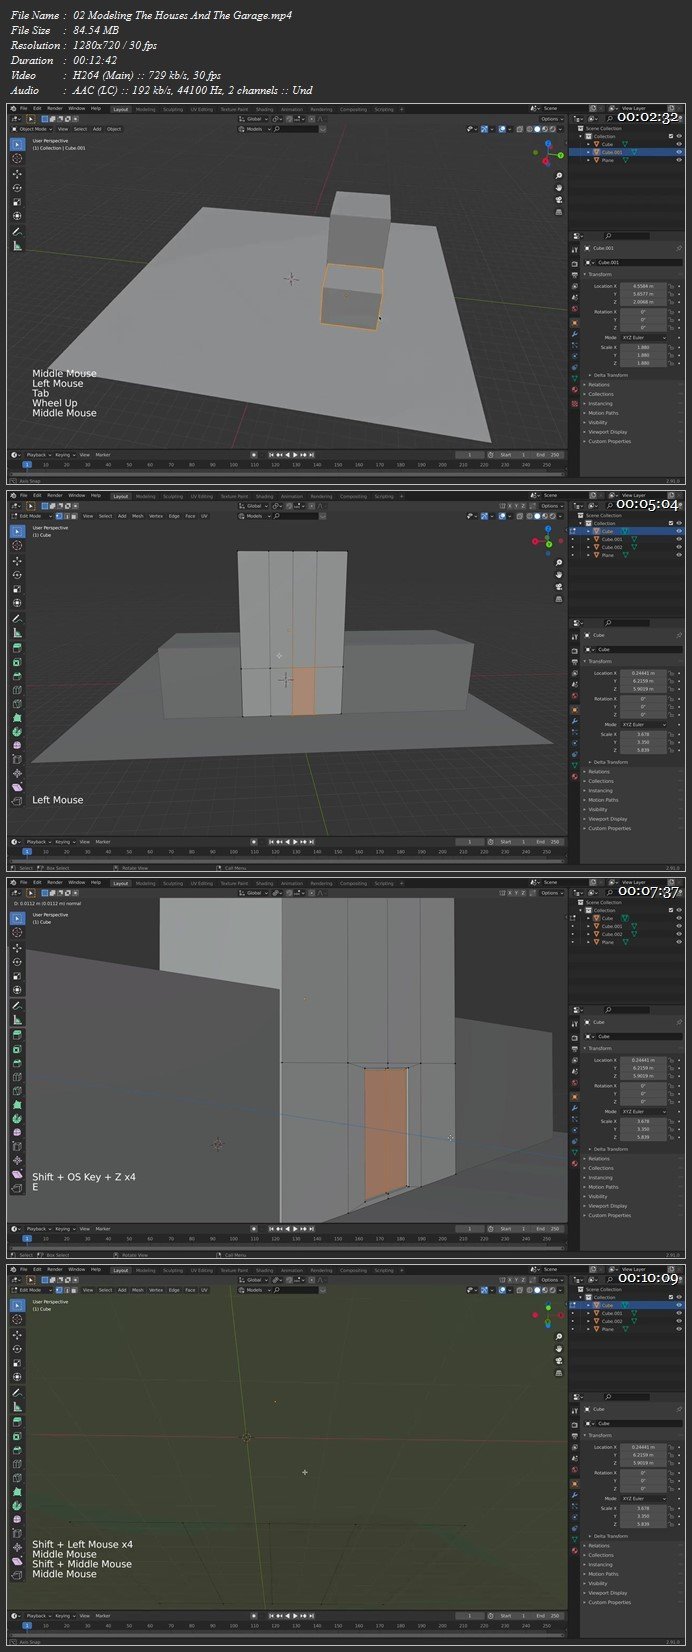Viewport: 692px width, 1652px height.
Task: Select the Extrude Region tool in the 00:05:04 frame
Action: pos(17,647)
